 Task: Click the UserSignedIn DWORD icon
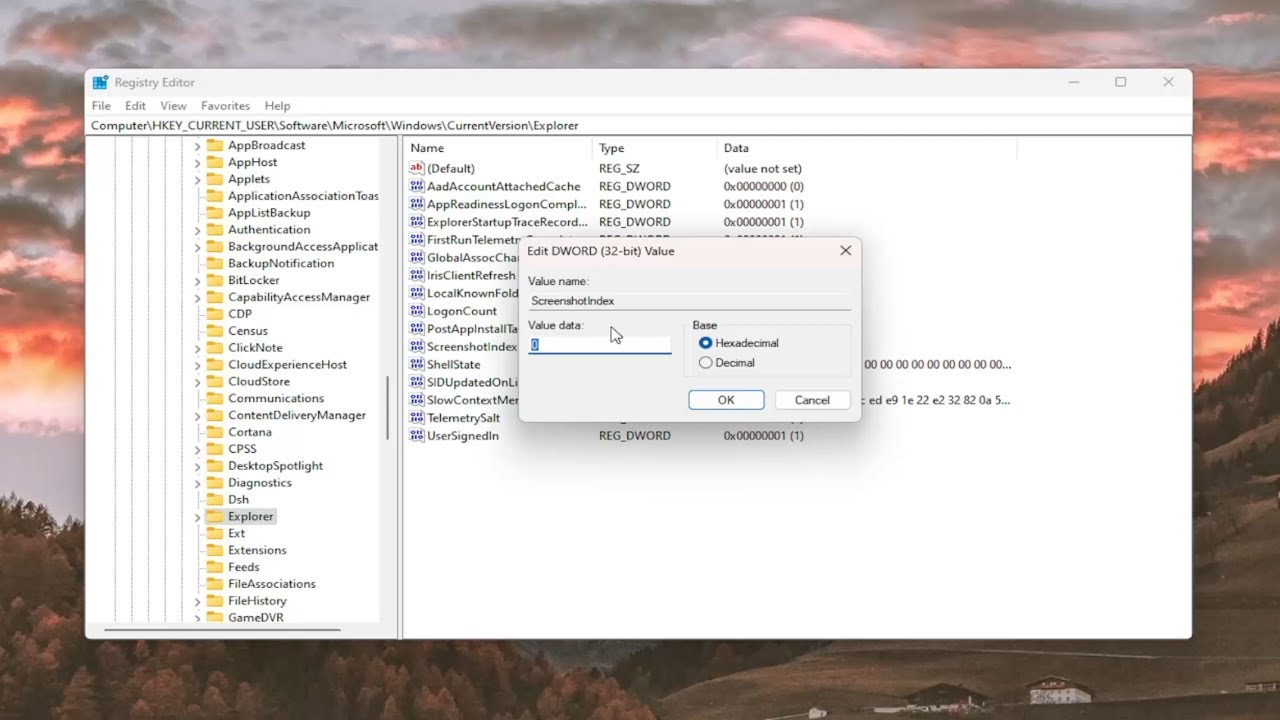click(417, 435)
